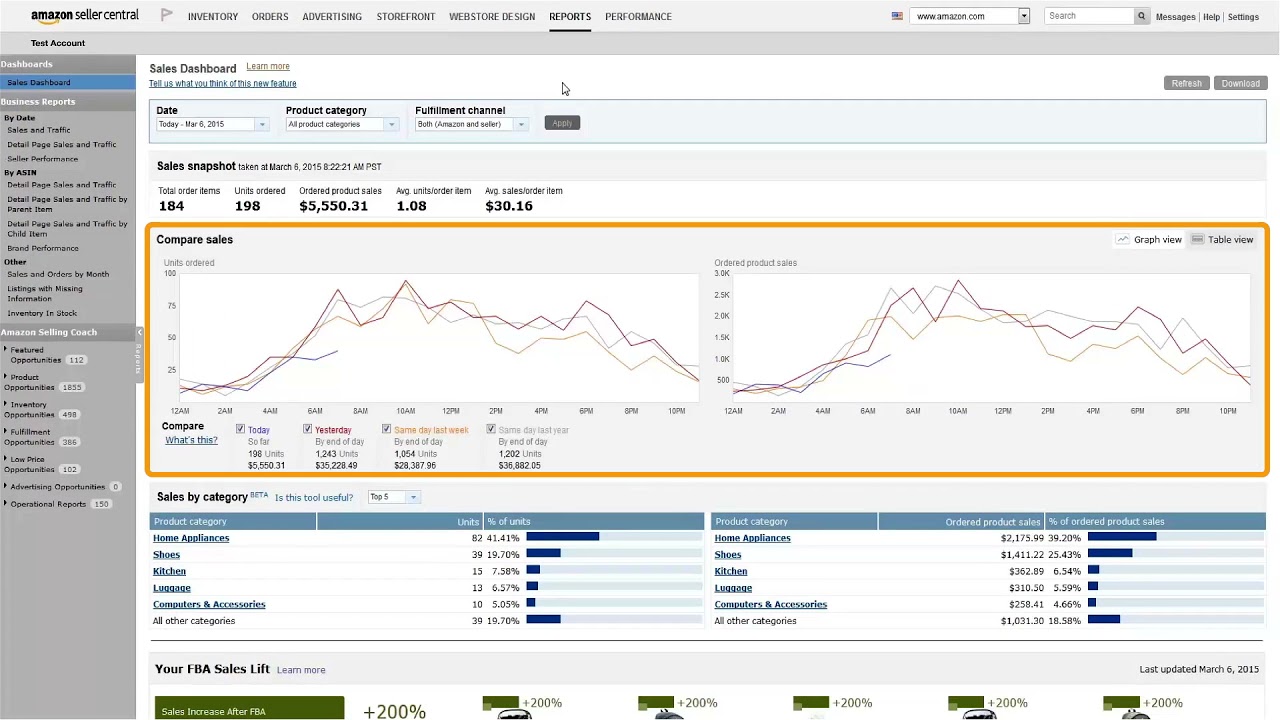Click the Shoes ordered product sales bar
The image size is (1280, 720).
point(1110,554)
